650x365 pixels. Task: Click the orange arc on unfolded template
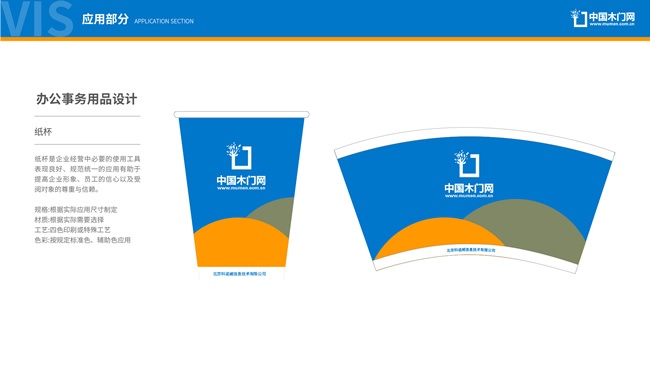(x=439, y=238)
